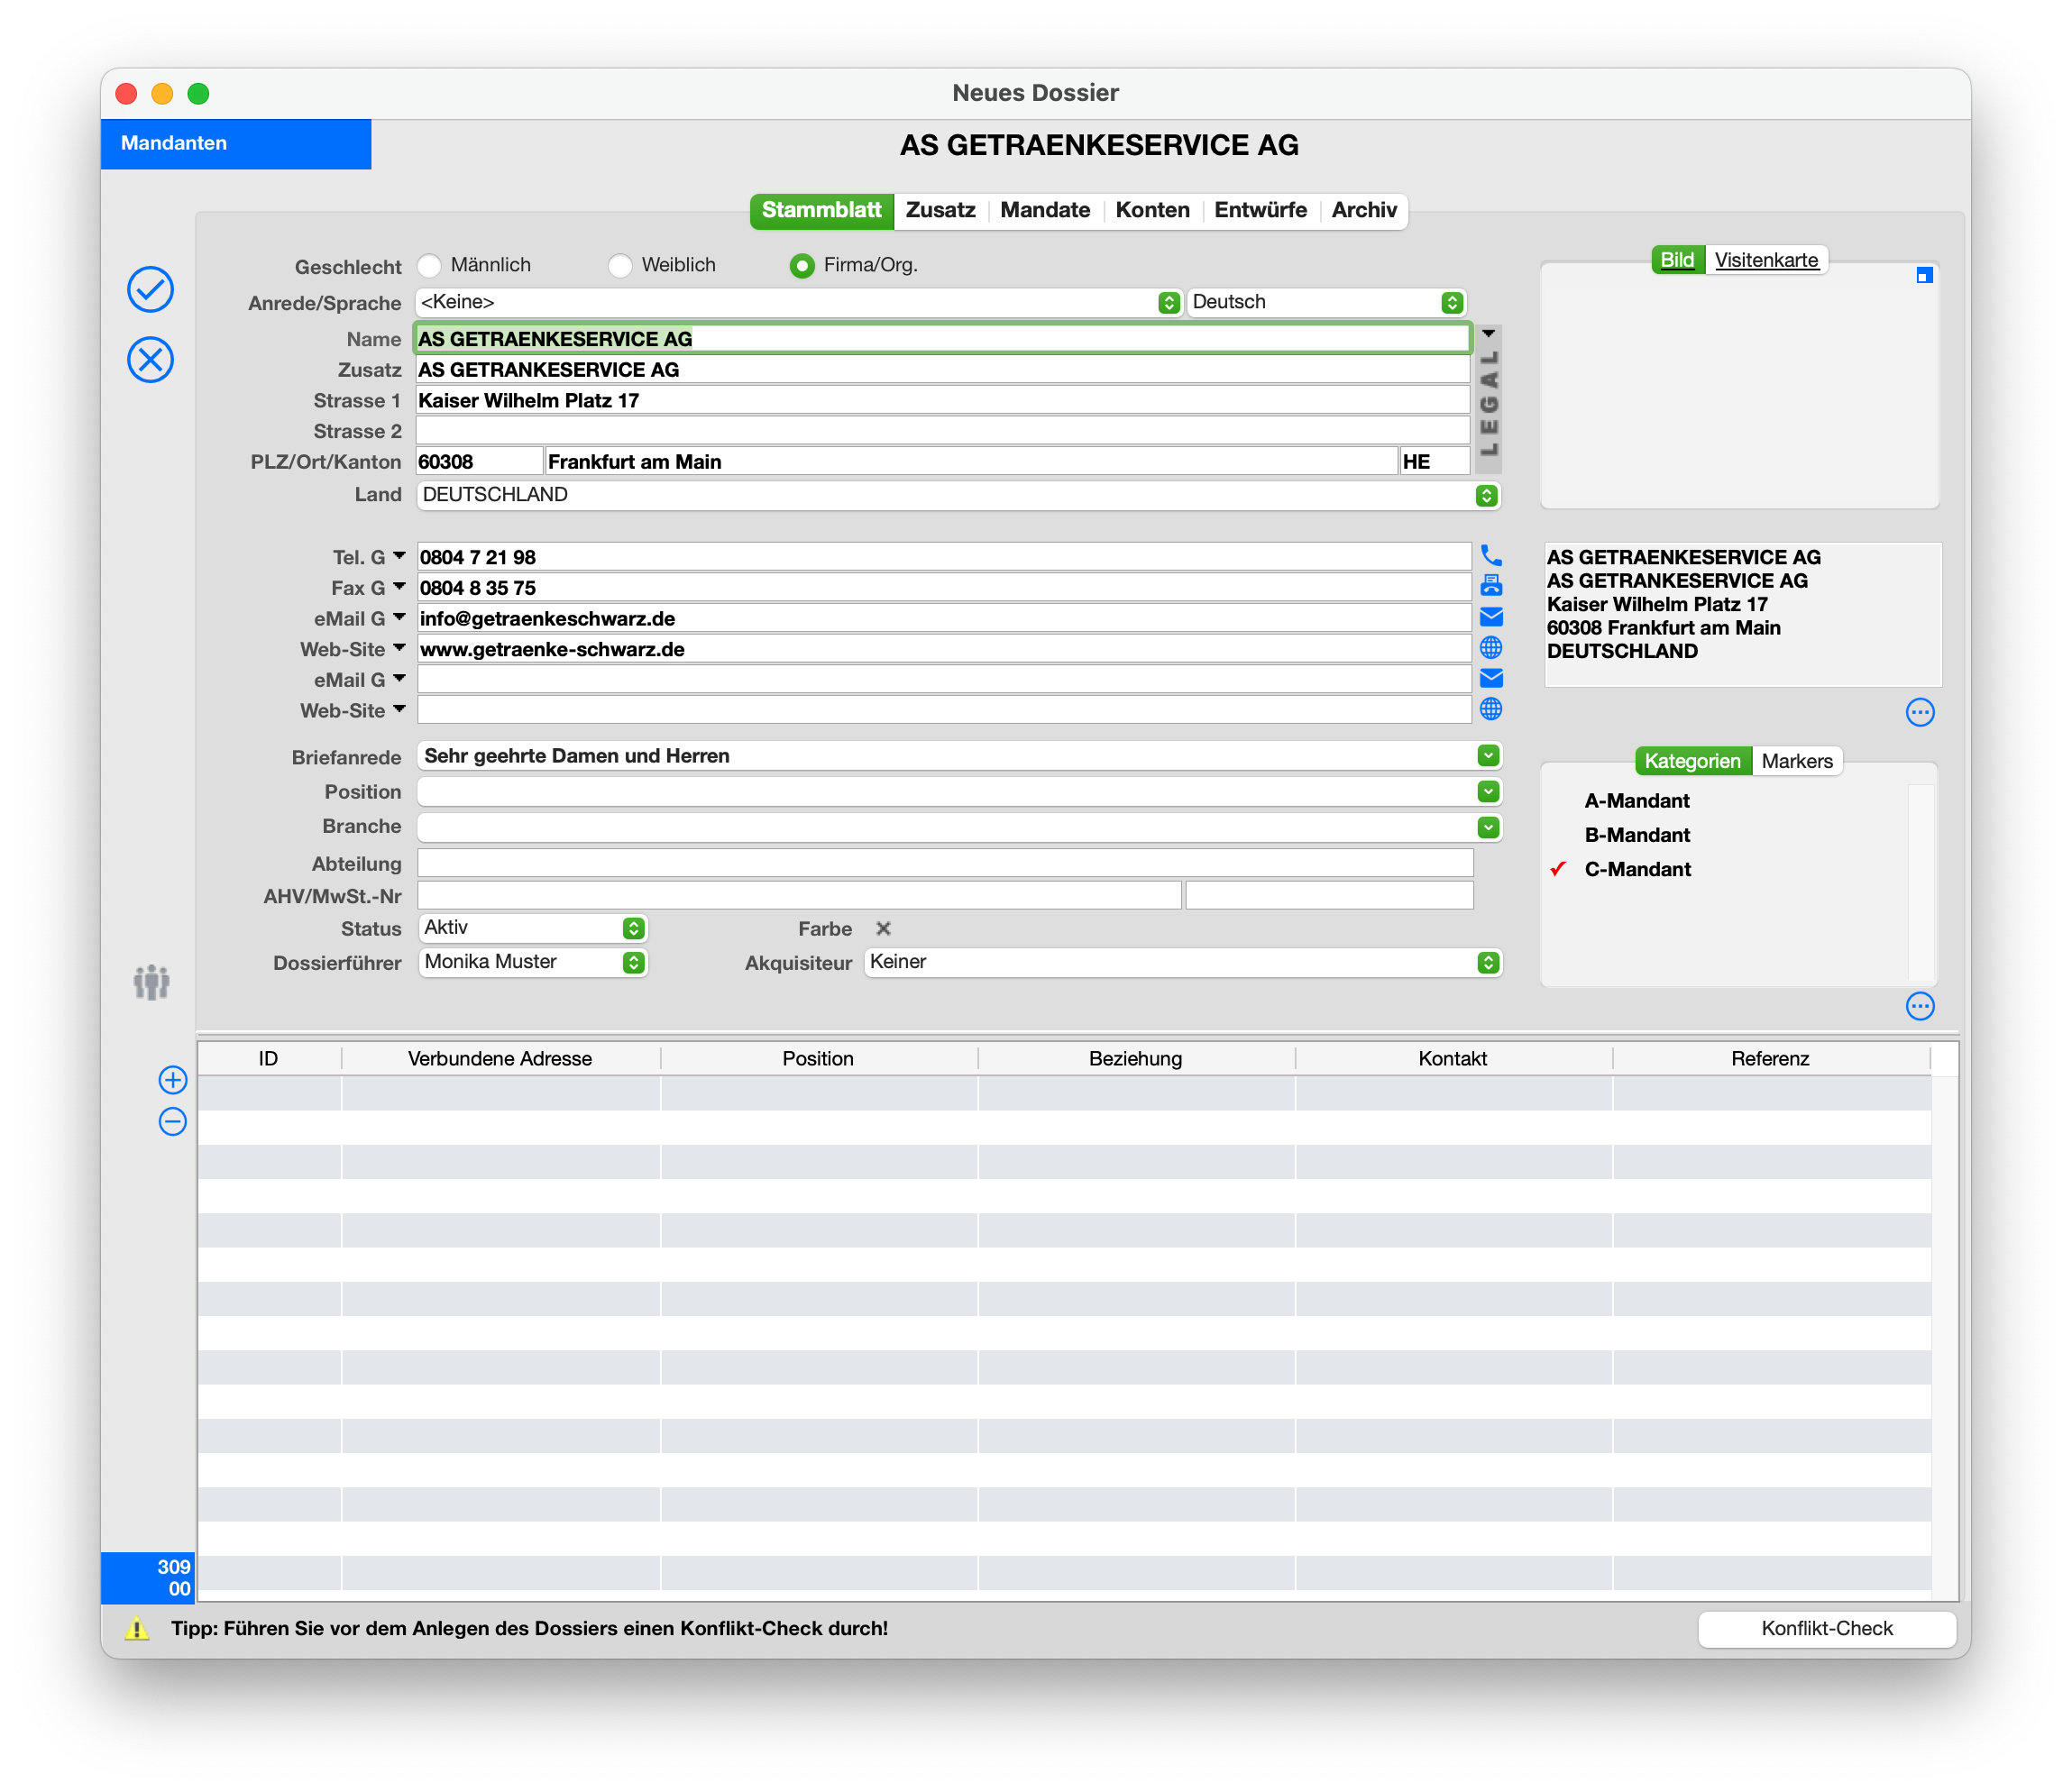Open the Tel. G type arrow
Screen dimensions: 2072x1792
coord(399,556)
